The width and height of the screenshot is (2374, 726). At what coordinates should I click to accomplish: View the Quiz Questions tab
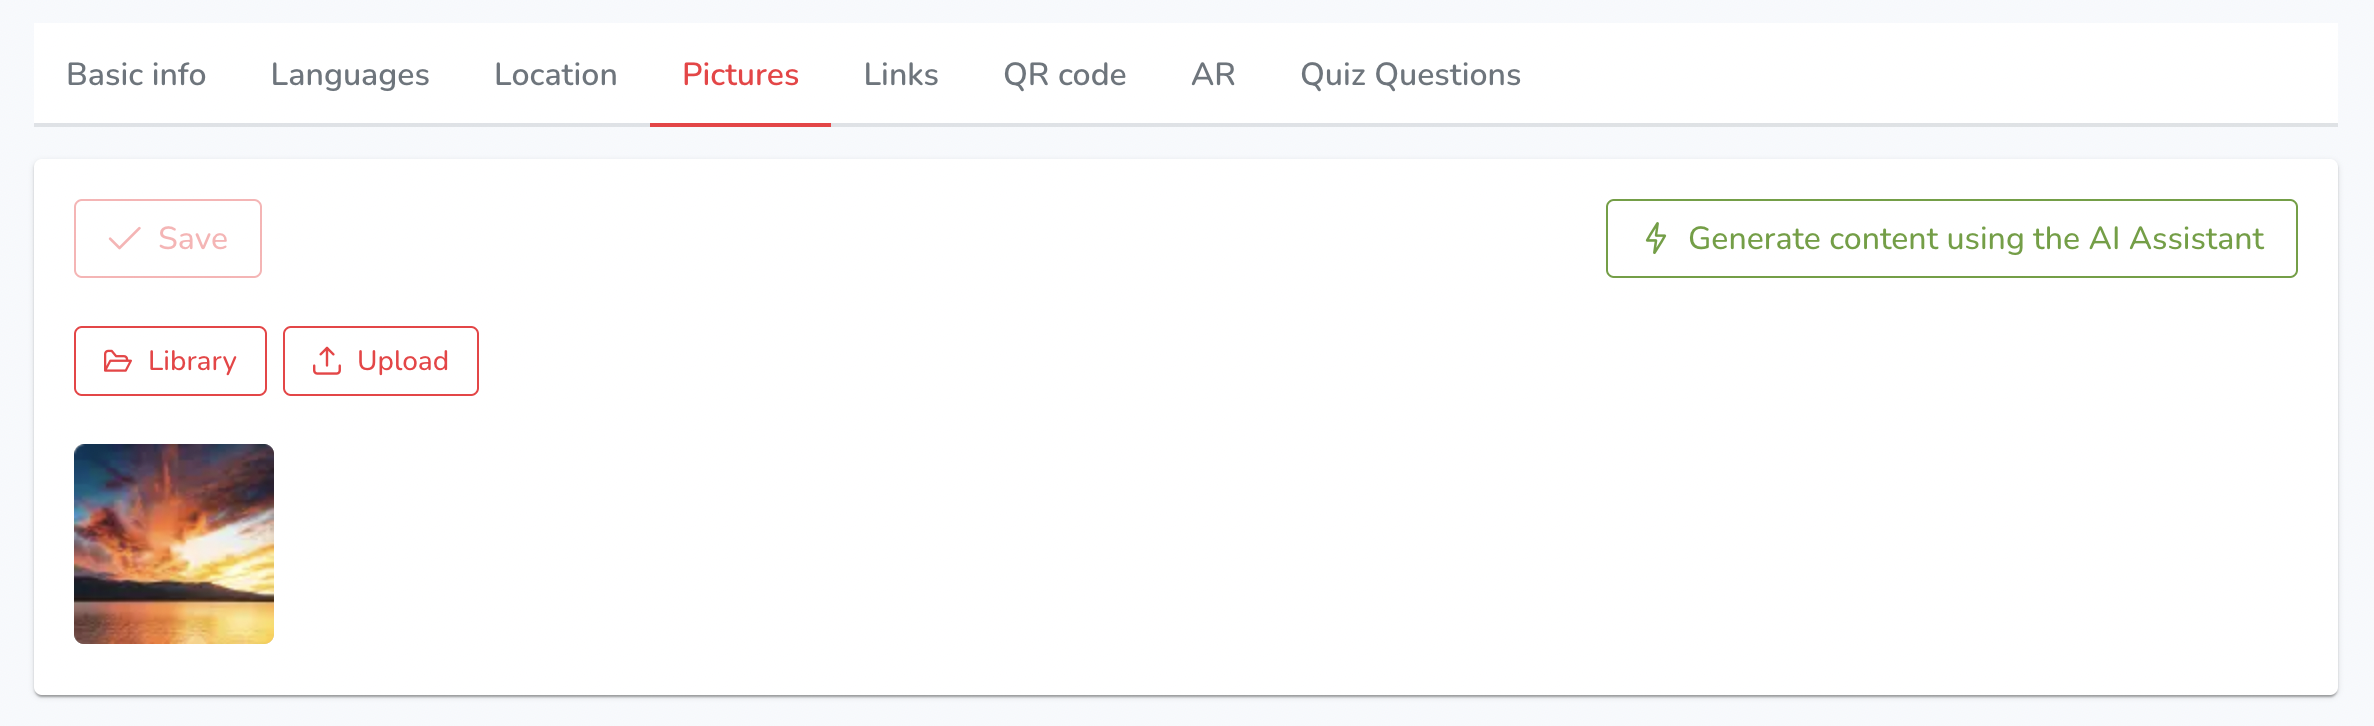click(x=1410, y=75)
